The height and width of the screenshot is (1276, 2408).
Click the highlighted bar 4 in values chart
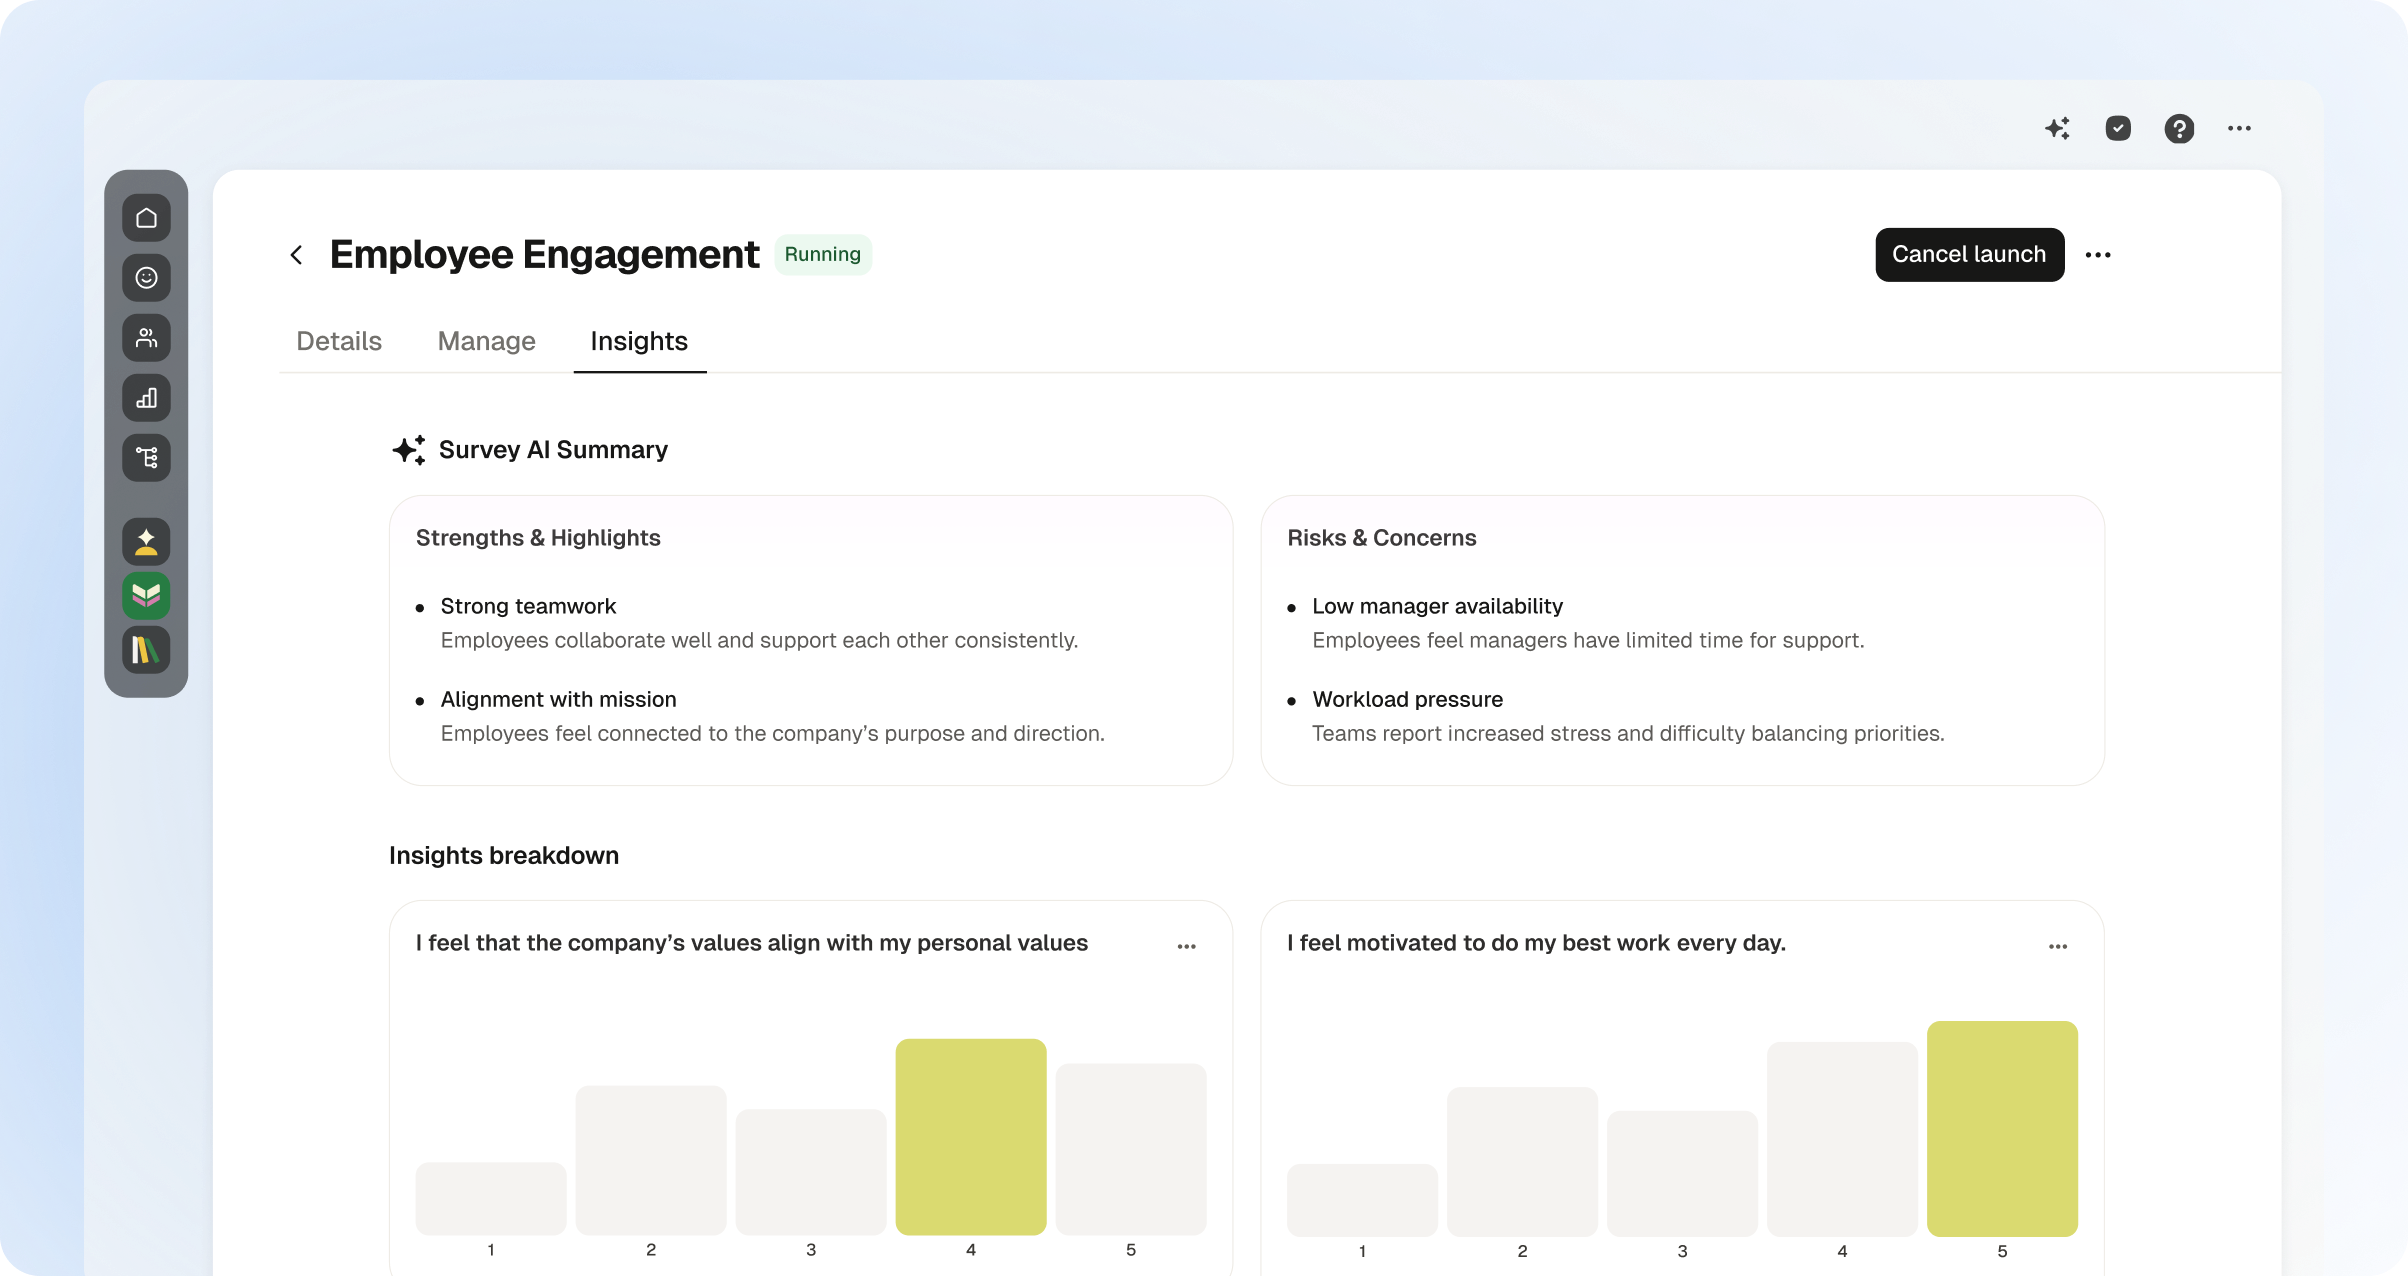(x=971, y=1136)
